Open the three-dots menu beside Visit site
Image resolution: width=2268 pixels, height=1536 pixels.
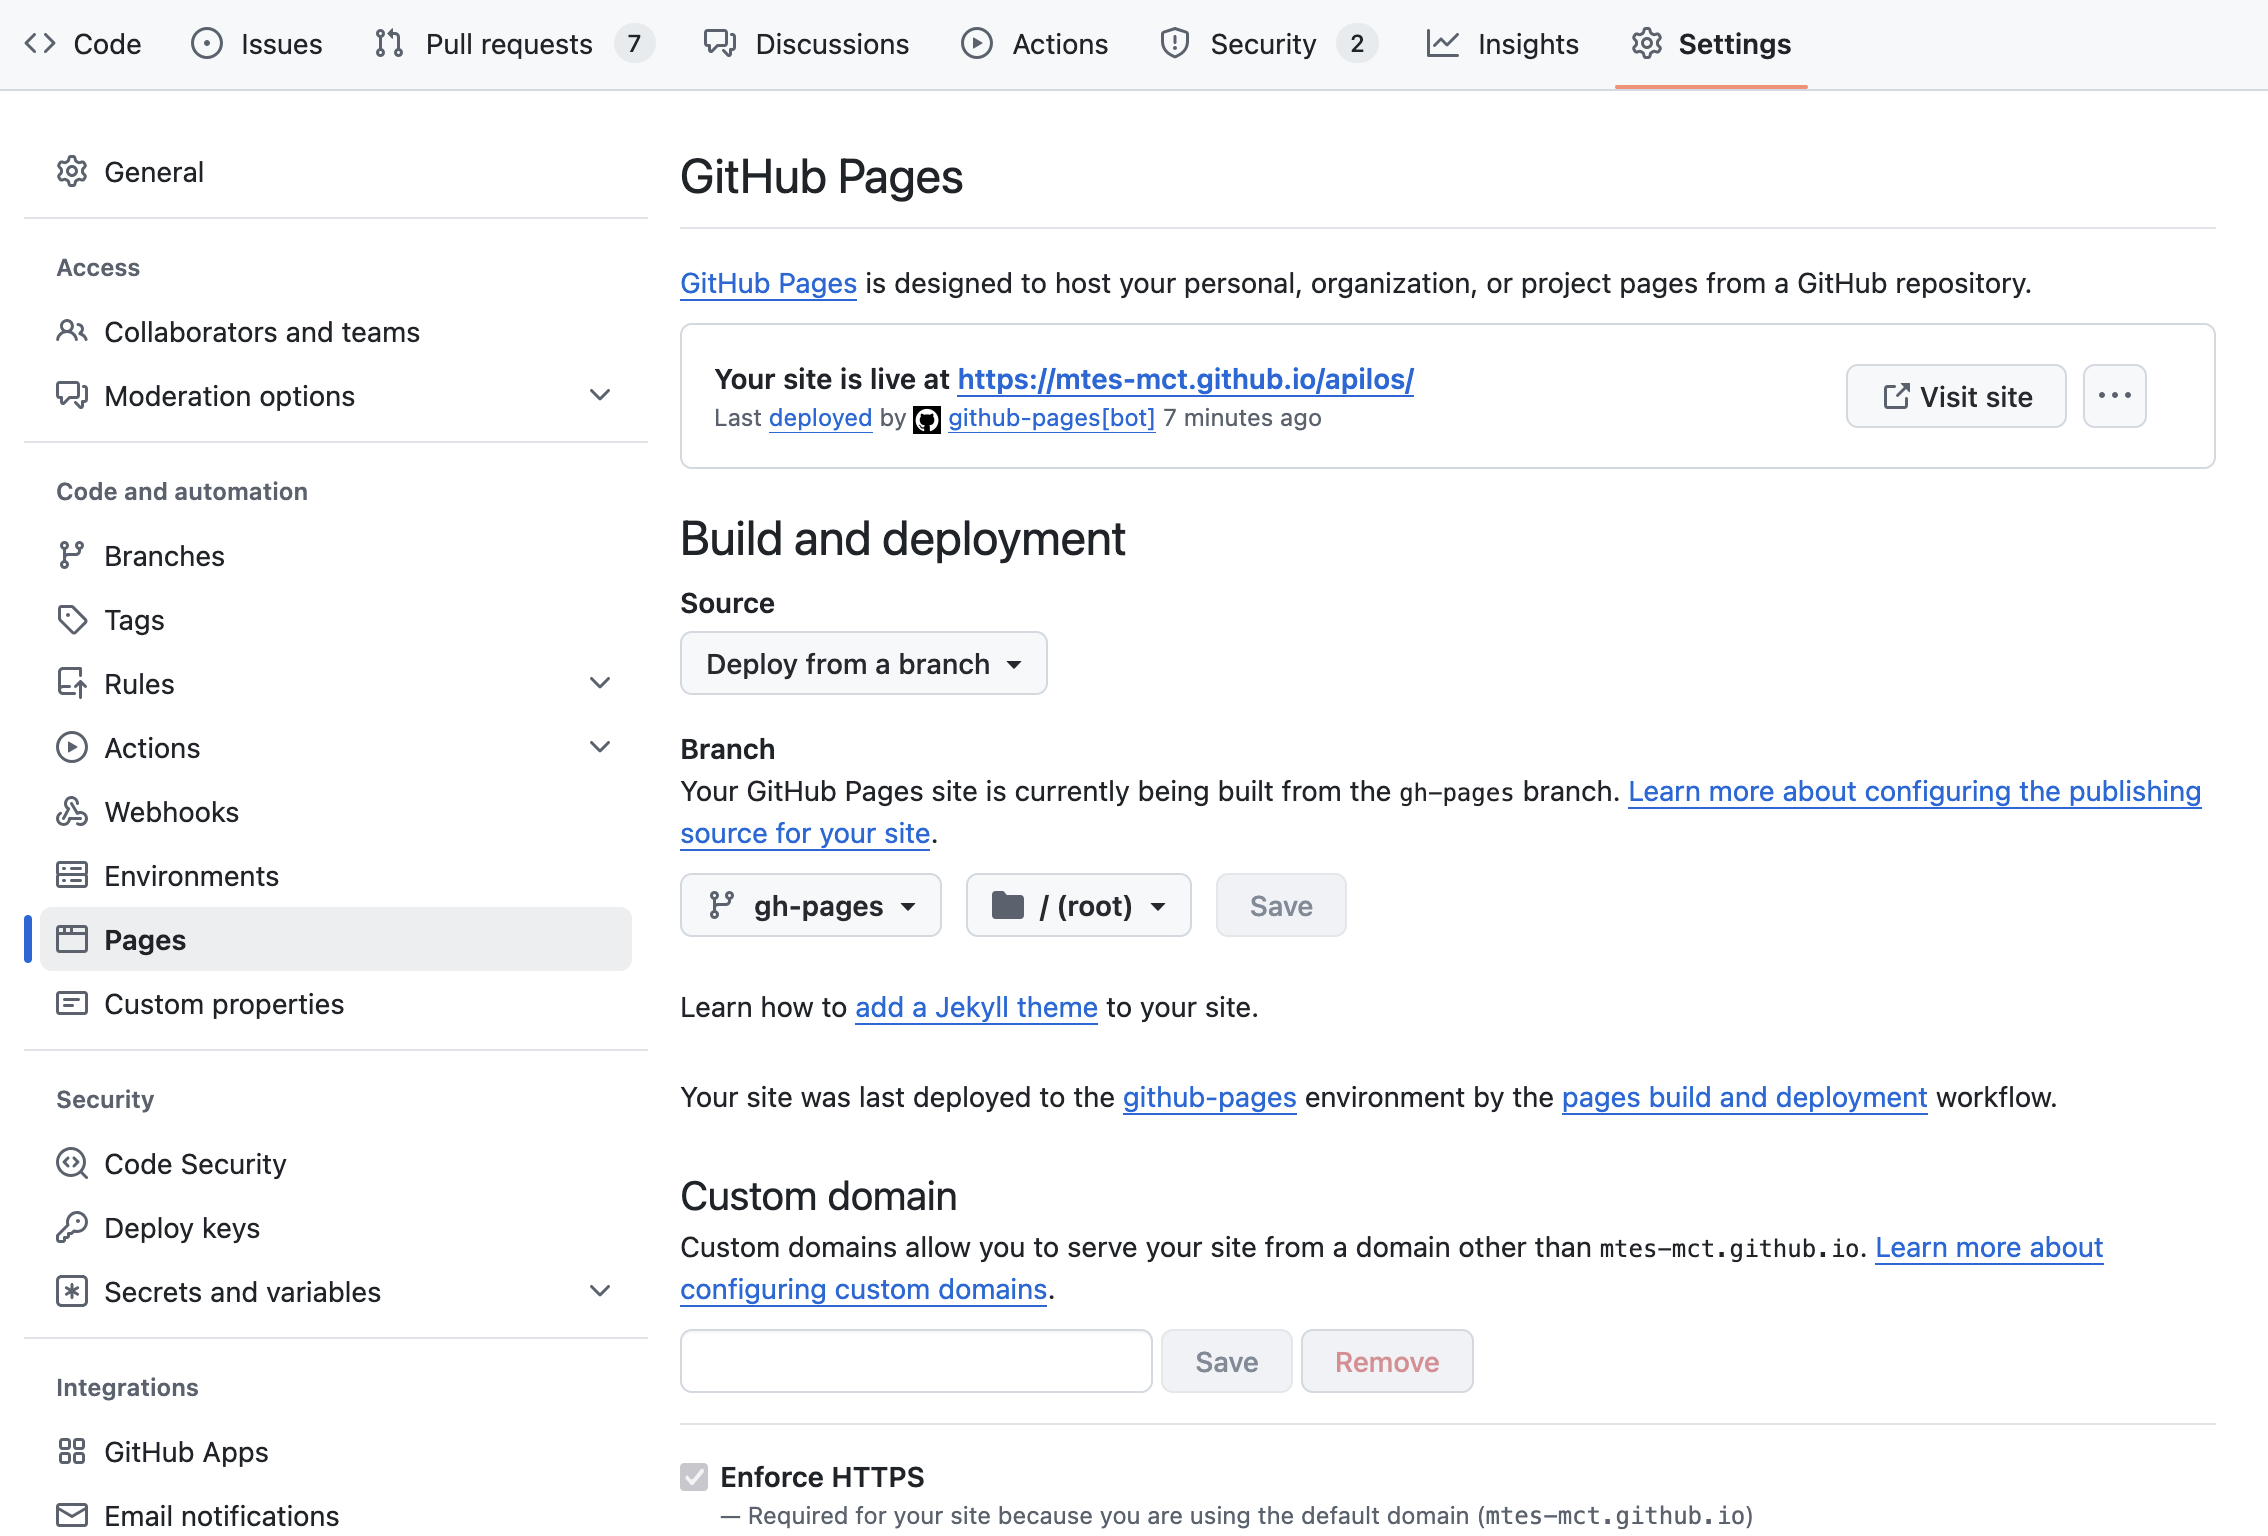[x=2115, y=396]
